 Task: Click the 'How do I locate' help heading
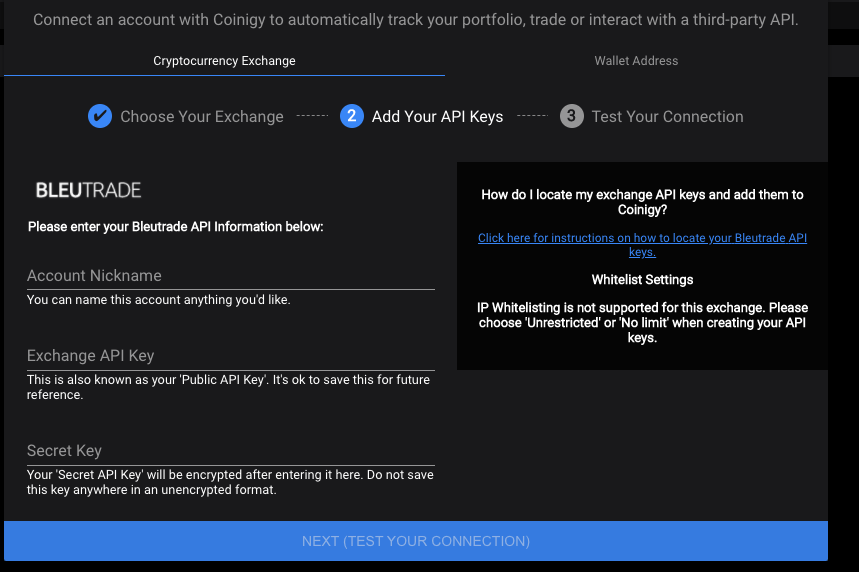tap(642, 202)
